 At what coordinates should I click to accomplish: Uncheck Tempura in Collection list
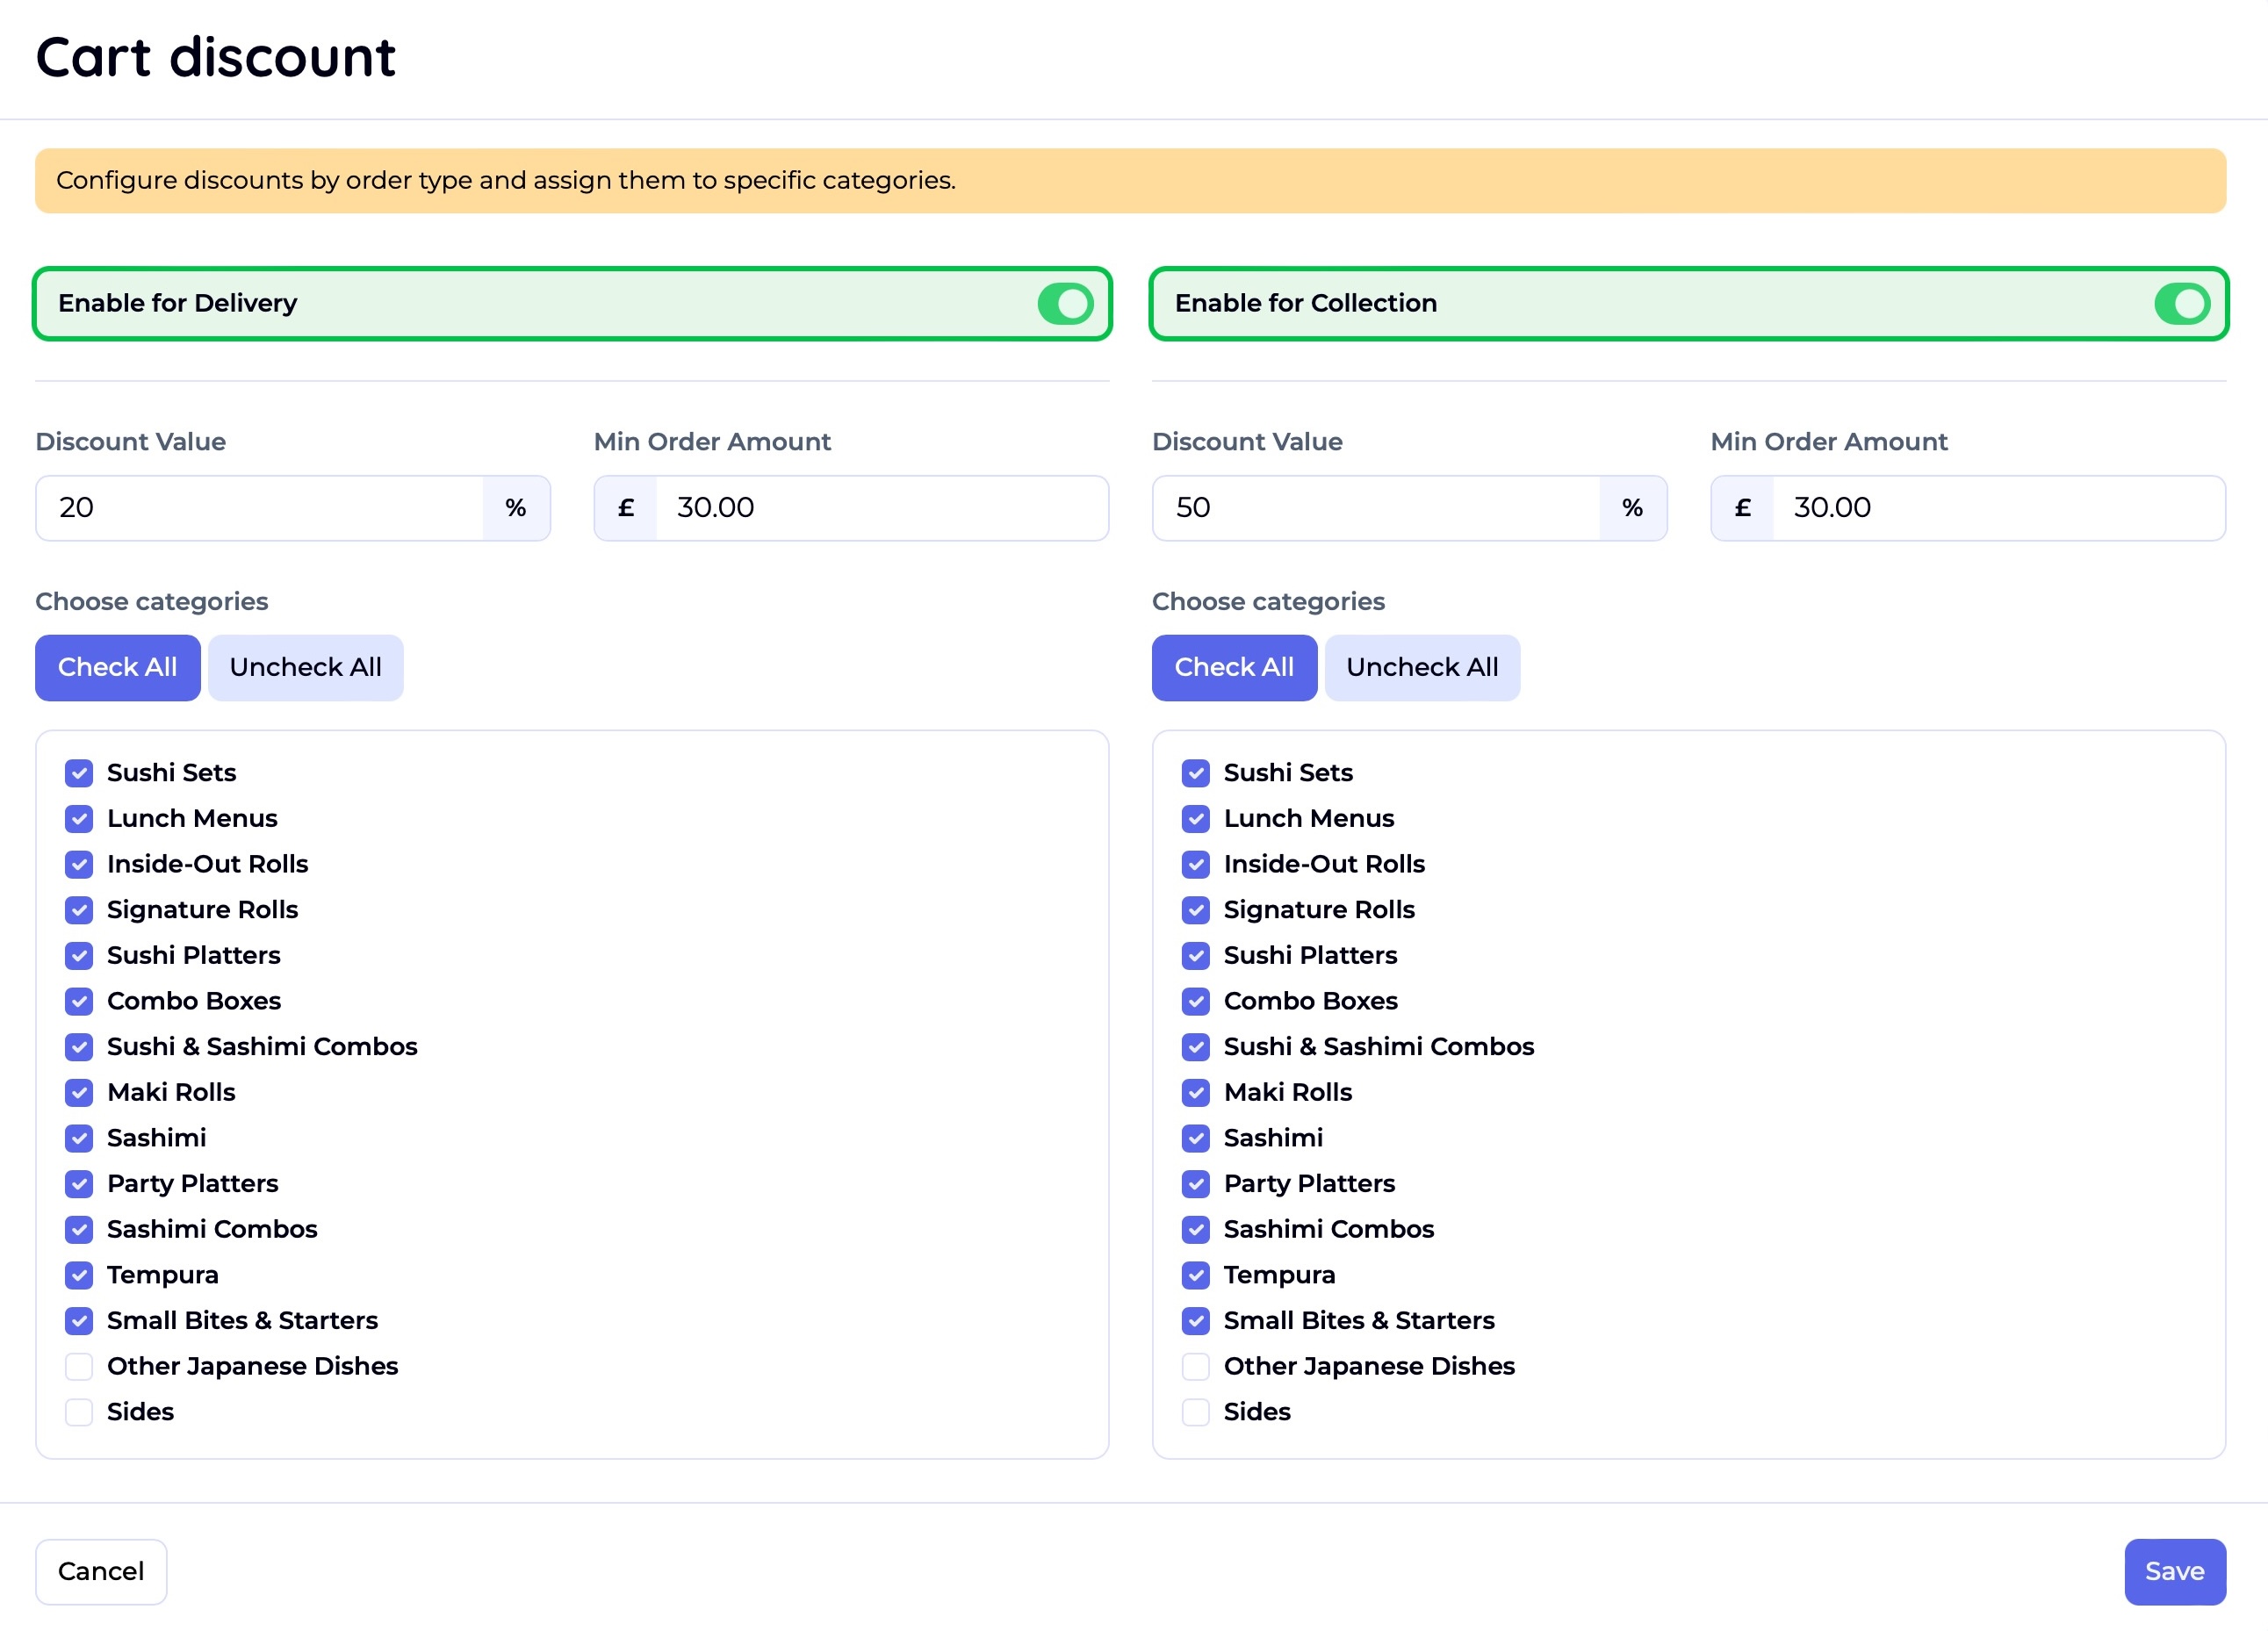1195,1275
